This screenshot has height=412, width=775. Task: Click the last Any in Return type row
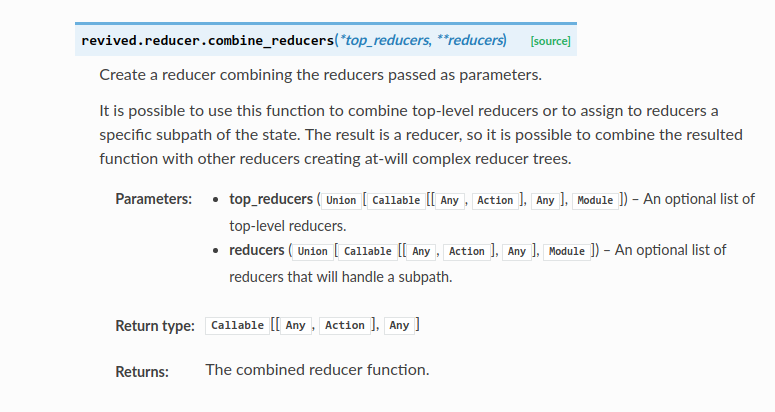(399, 325)
